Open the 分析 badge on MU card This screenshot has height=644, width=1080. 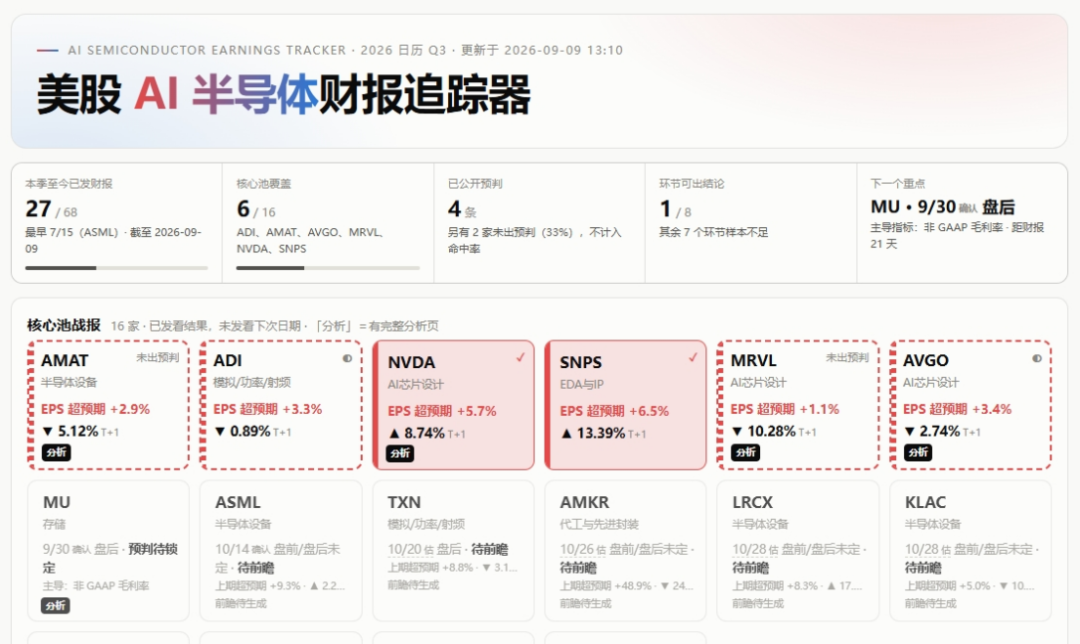[x=55, y=605]
